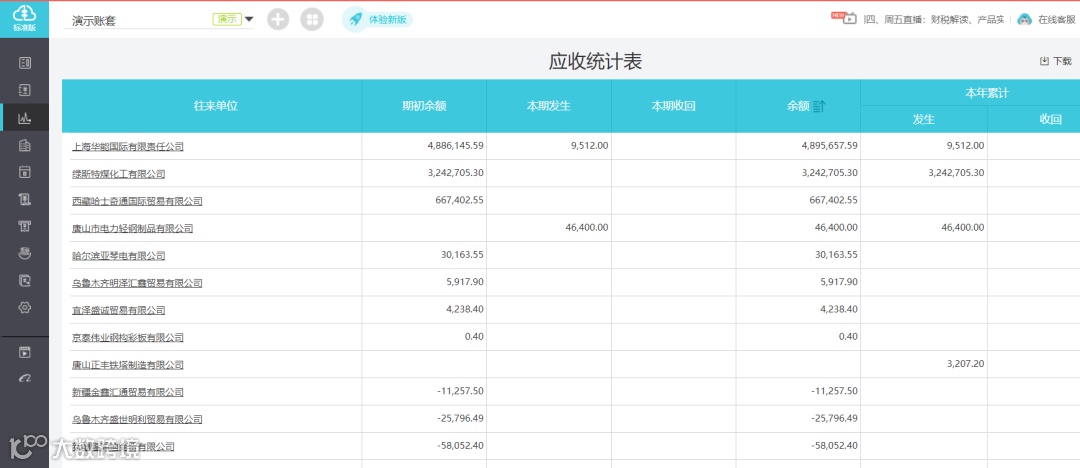Image resolution: width=1080 pixels, height=468 pixels.
Task: Click 期初余额 value 30,163.55
Action: click(462, 254)
